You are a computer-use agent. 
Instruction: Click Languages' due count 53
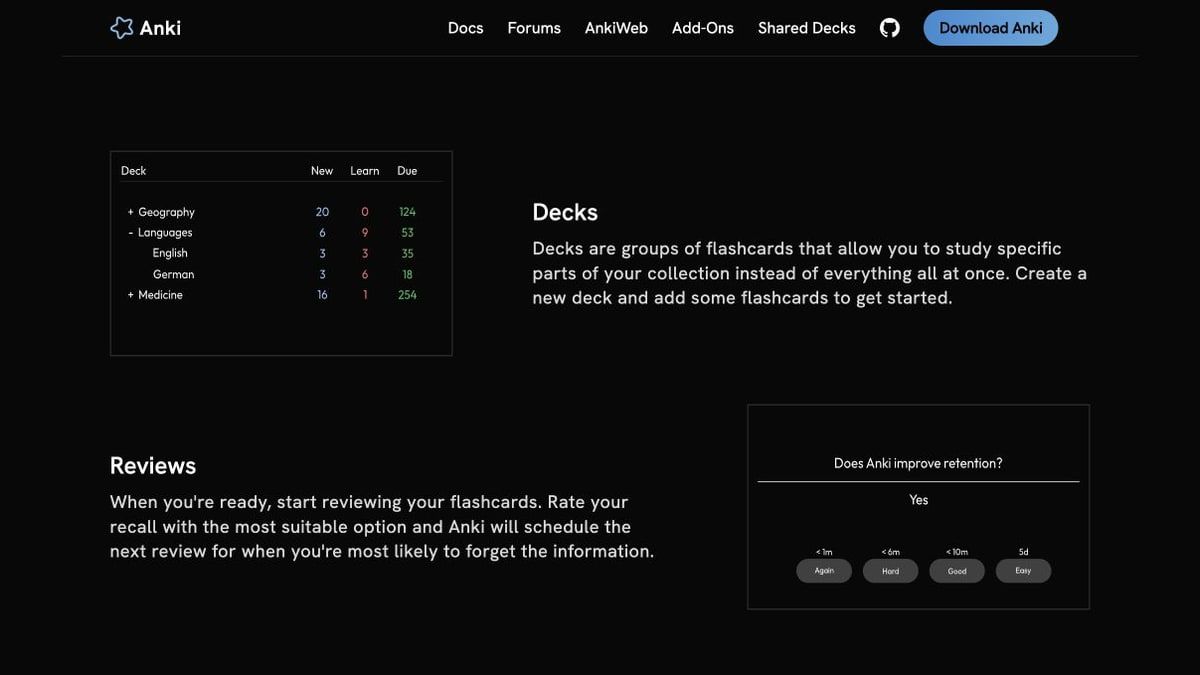[407, 233]
